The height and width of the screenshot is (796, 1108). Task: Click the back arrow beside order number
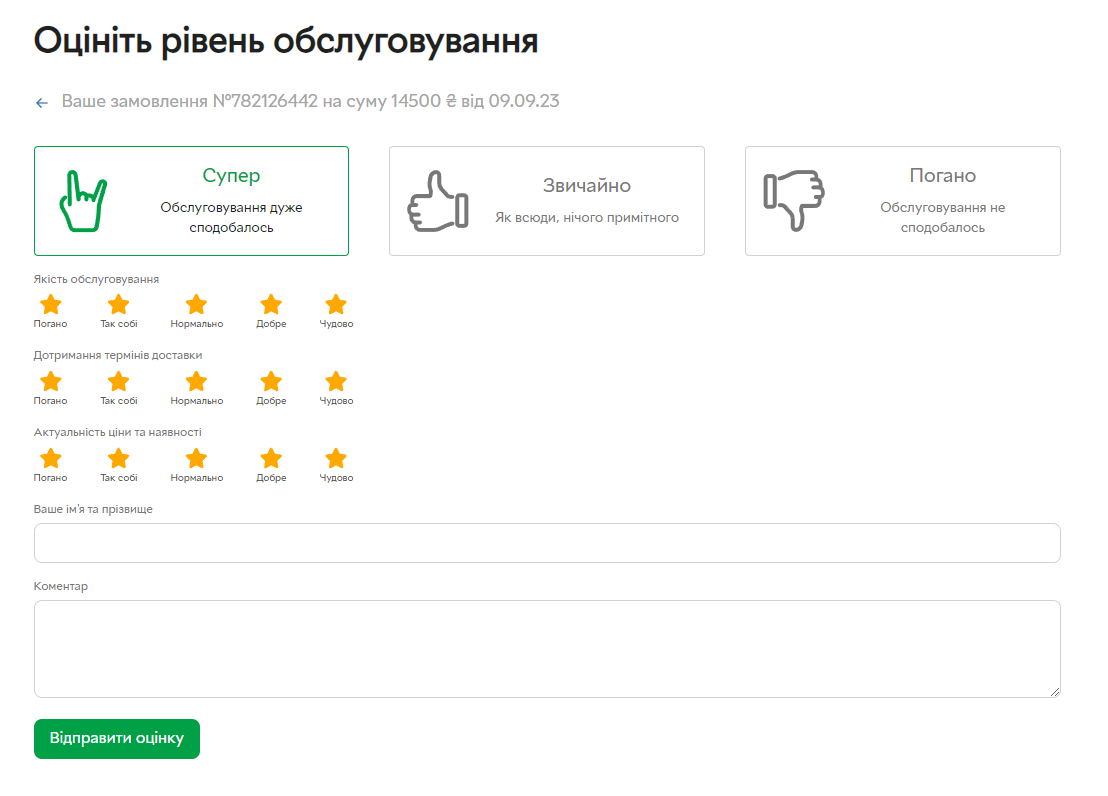point(42,102)
